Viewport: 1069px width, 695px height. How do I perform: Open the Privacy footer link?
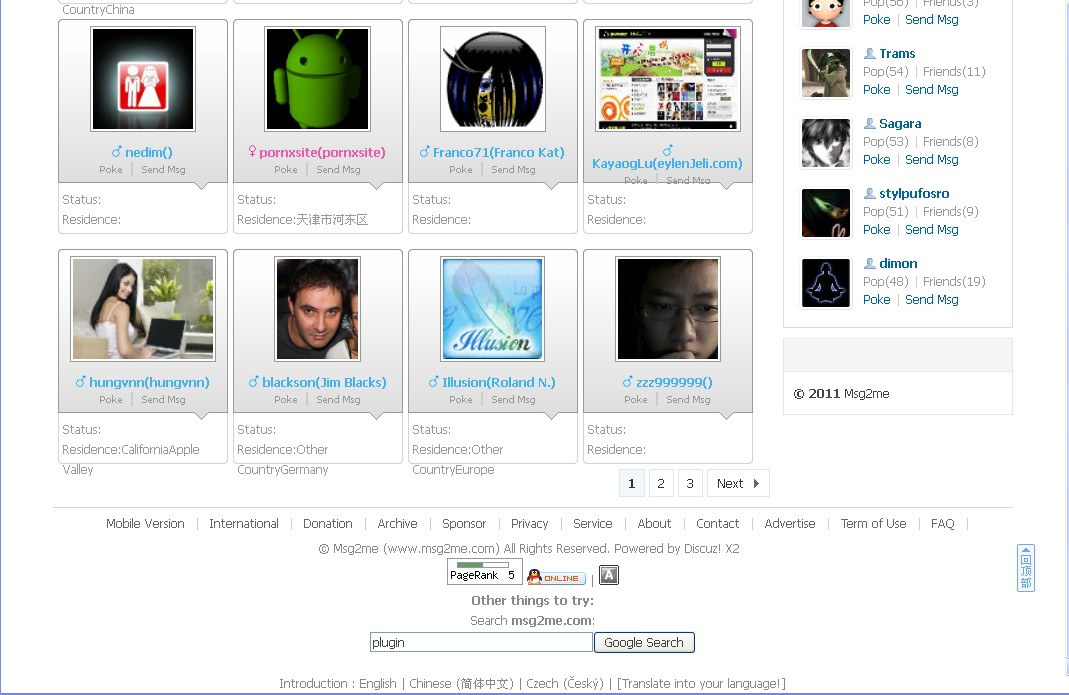pos(529,523)
